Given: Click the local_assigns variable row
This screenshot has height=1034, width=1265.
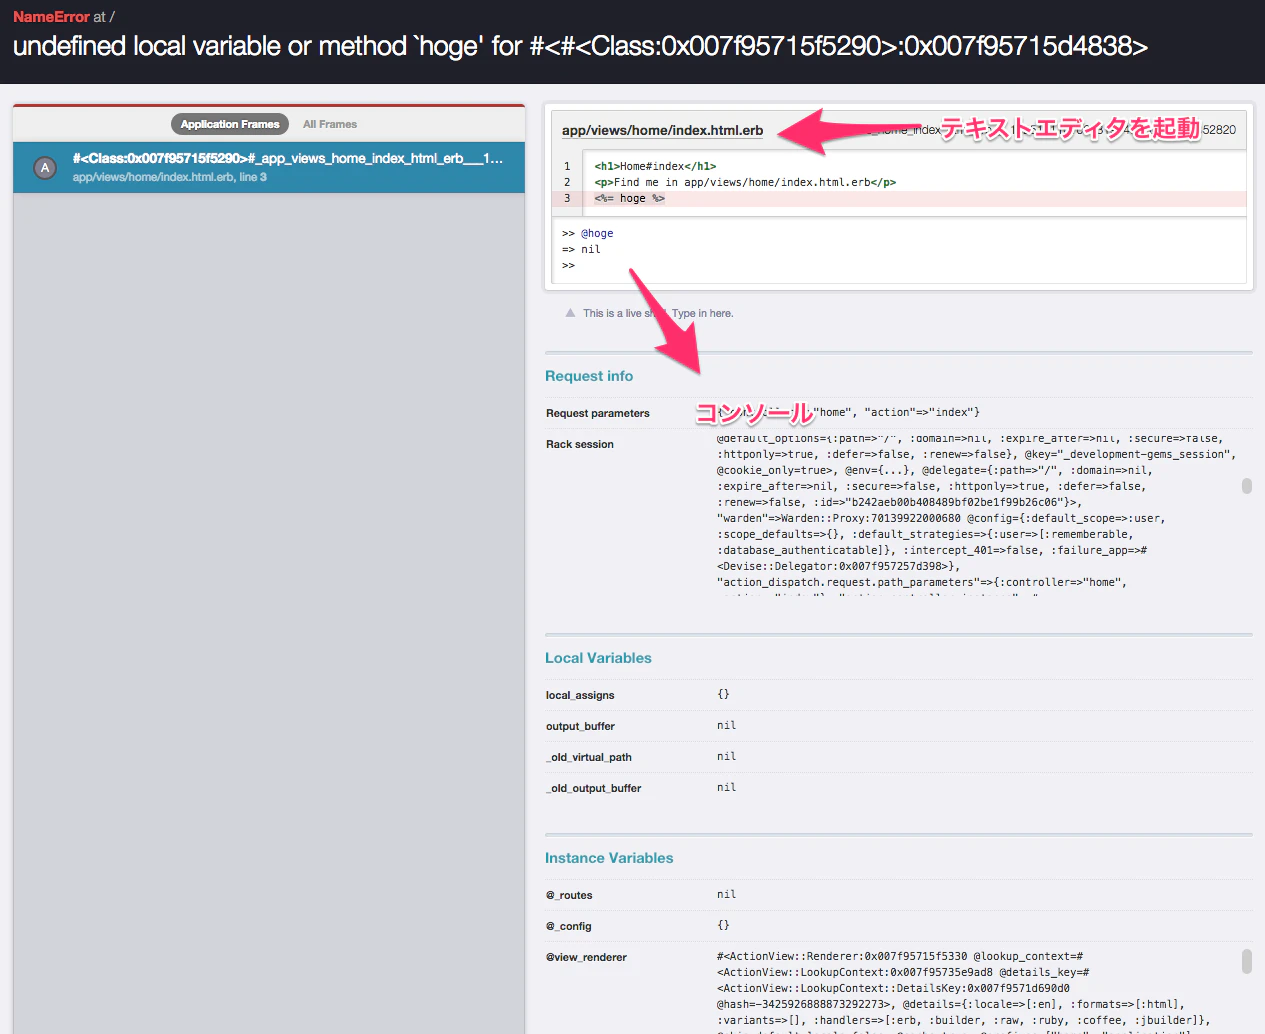Looking at the screenshot, I should pos(899,695).
